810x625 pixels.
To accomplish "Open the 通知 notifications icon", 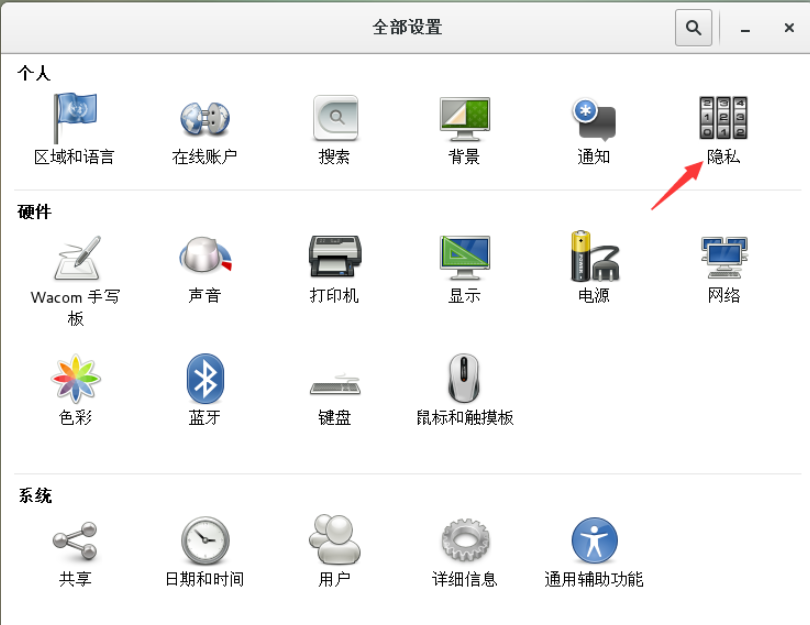I will point(594,119).
